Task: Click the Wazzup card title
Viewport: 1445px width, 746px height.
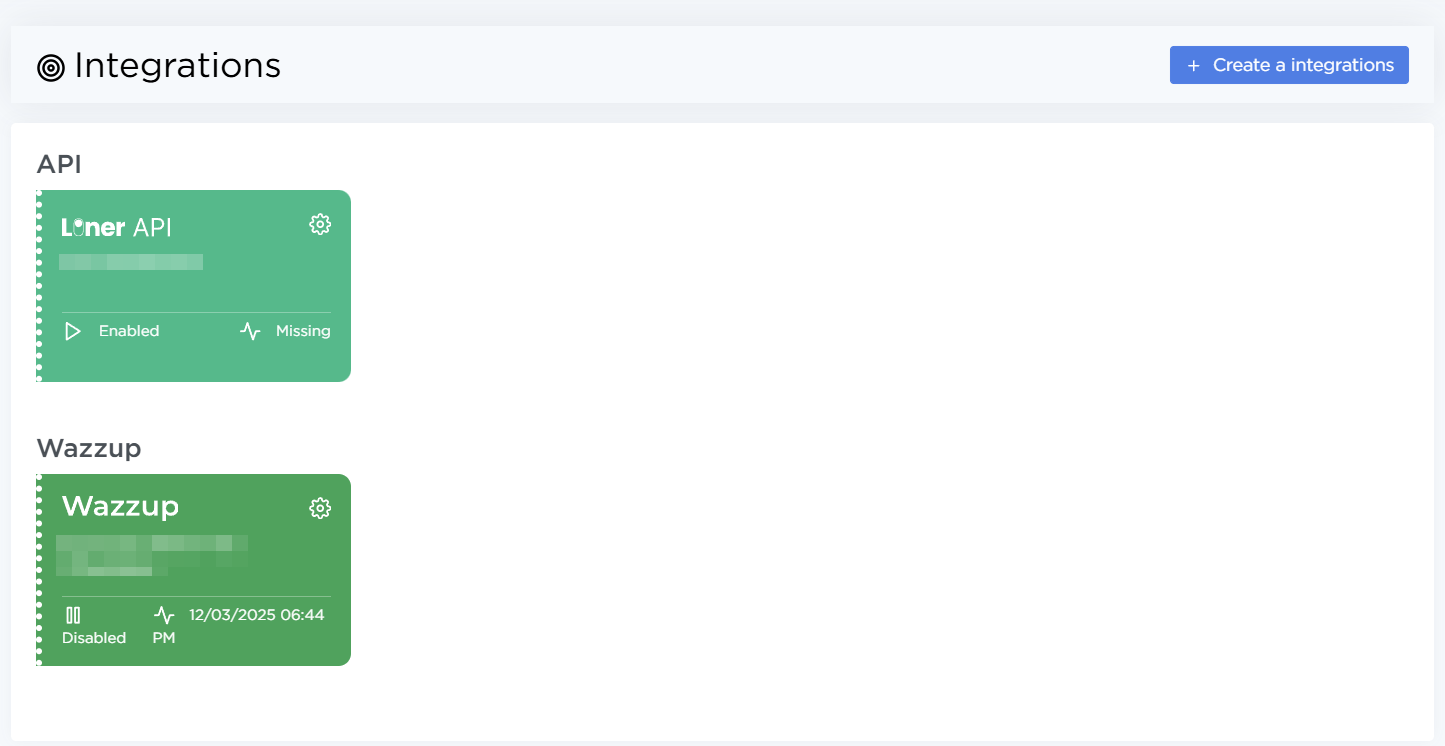Action: tap(120, 506)
